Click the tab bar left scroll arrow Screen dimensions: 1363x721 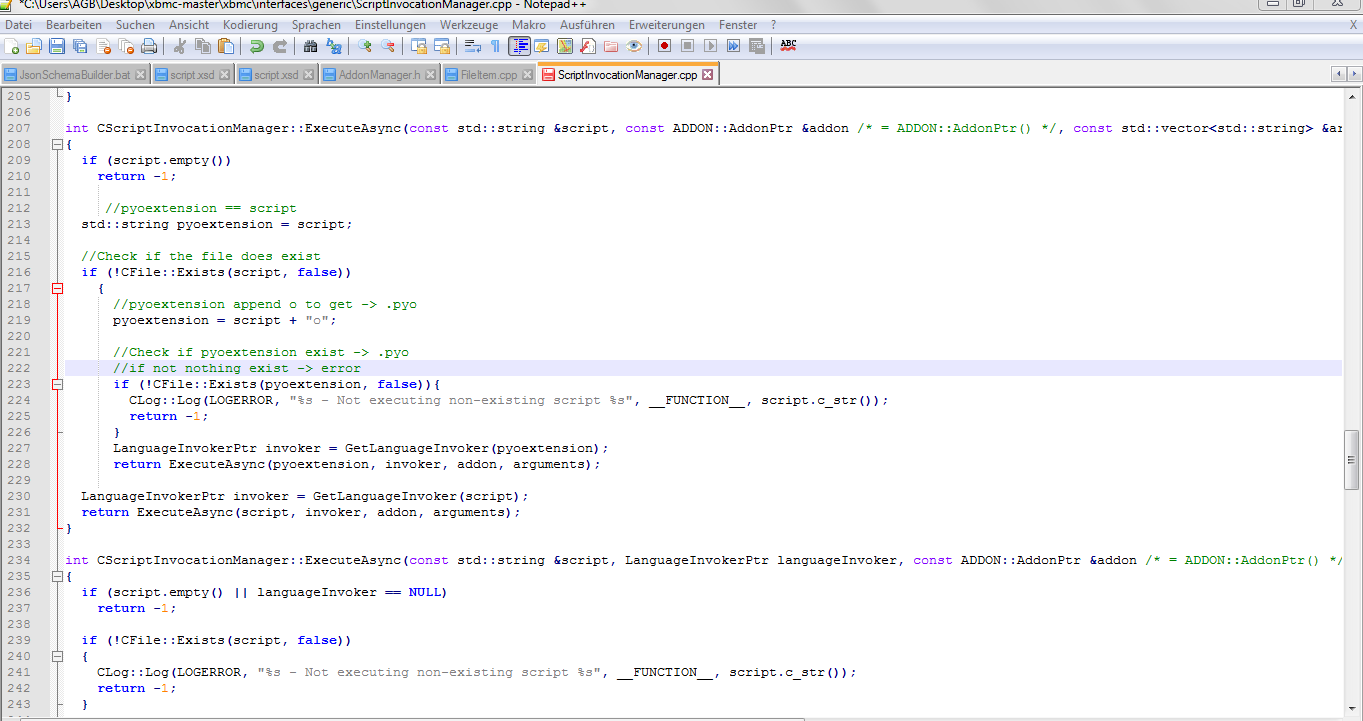coord(1338,75)
